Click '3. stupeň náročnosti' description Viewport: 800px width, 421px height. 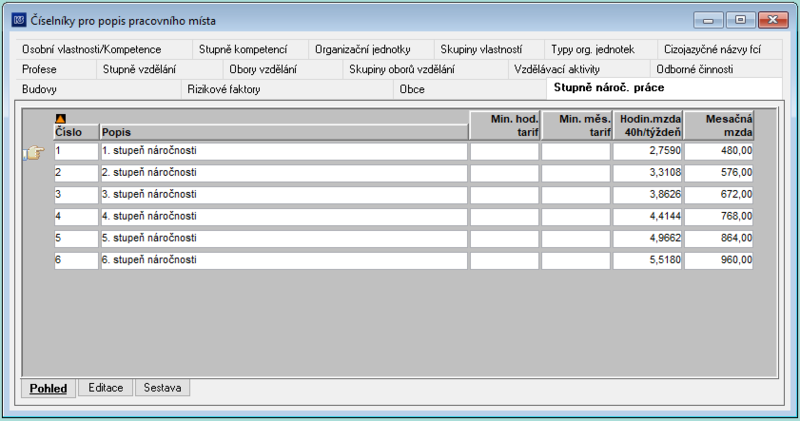(284, 195)
